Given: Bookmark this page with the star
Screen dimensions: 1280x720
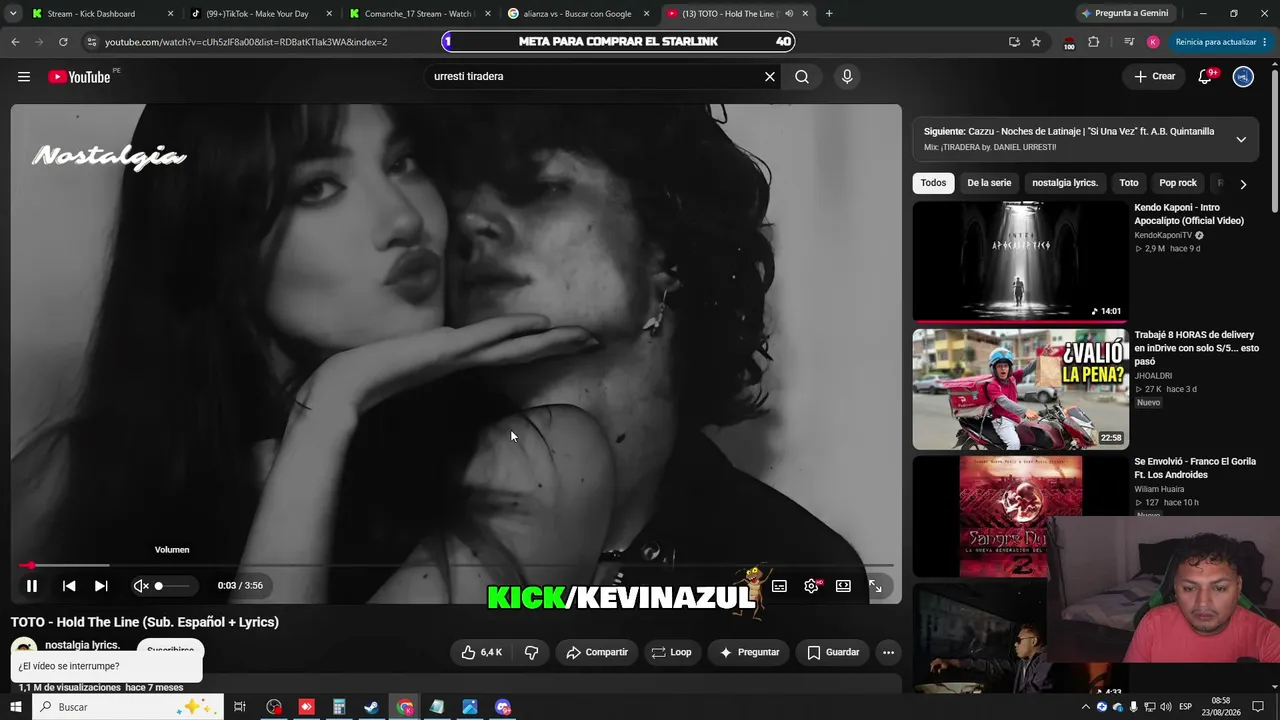Looking at the screenshot, I should 1036,42.
